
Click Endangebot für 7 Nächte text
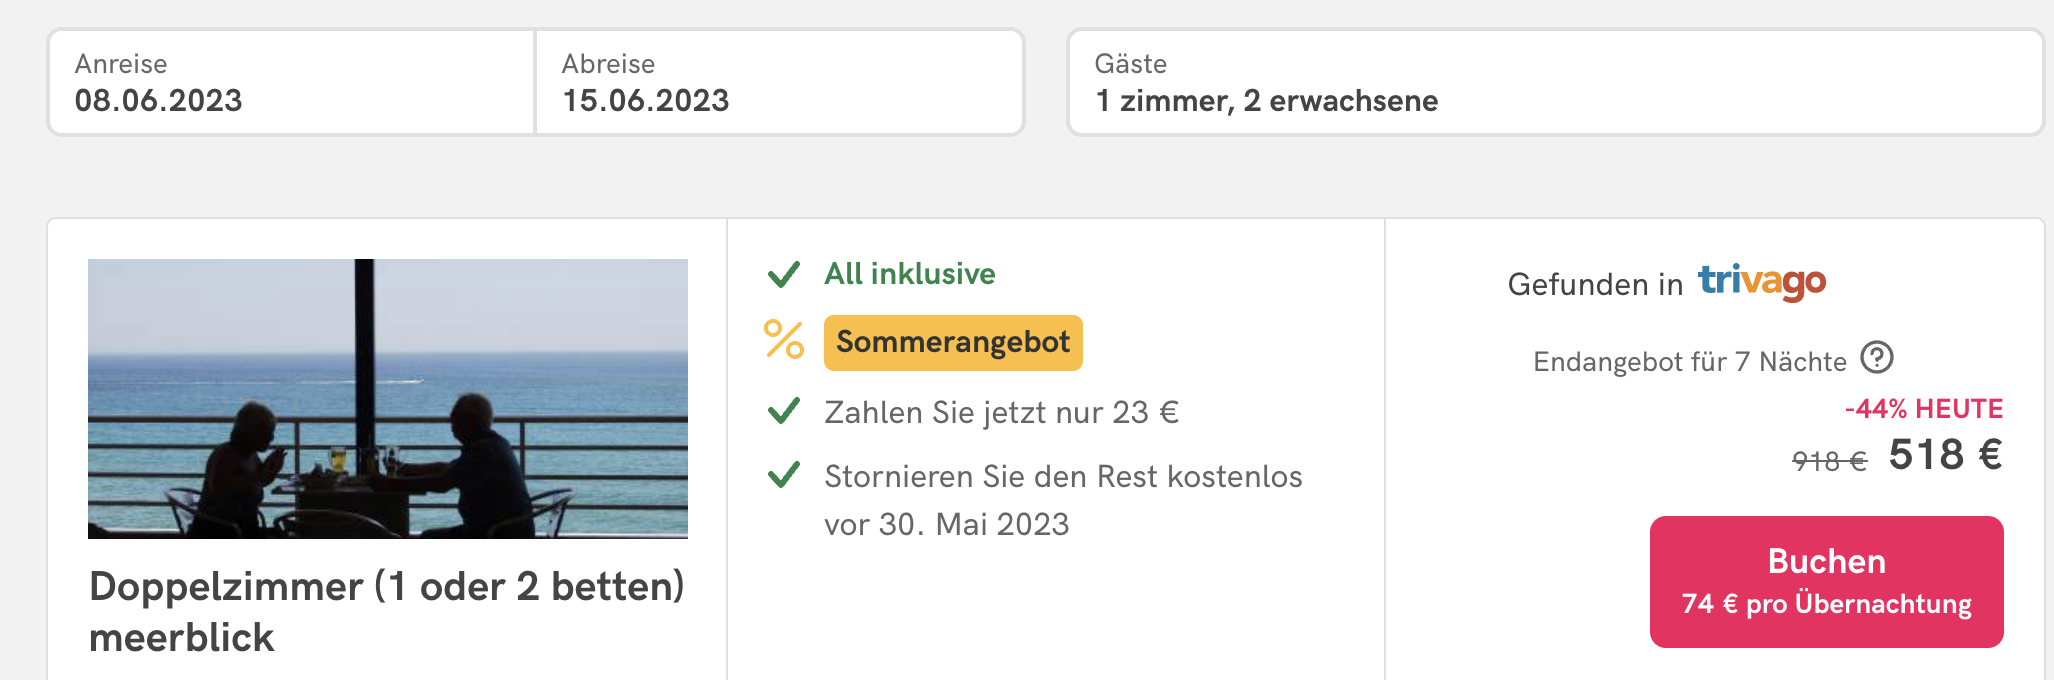[1690, 362]
